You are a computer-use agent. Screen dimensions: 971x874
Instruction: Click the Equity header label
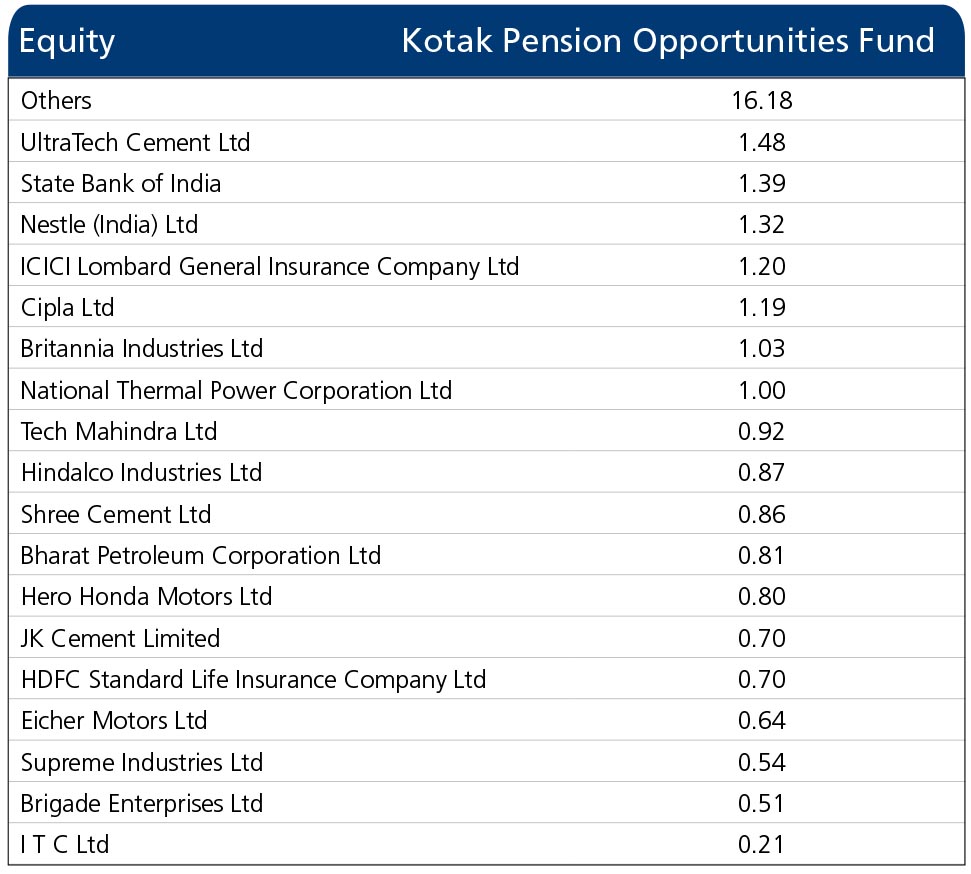click(x=67, y=42)
